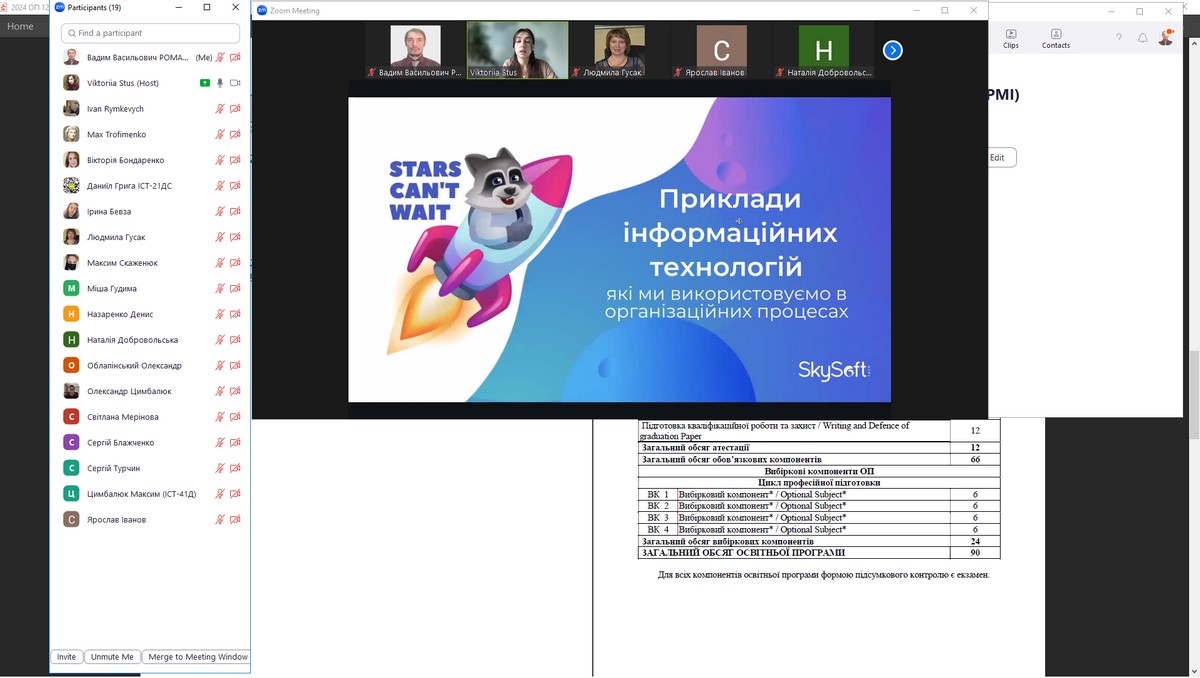
Task: Click the Edit button in Zoom window
Action: 998,158
